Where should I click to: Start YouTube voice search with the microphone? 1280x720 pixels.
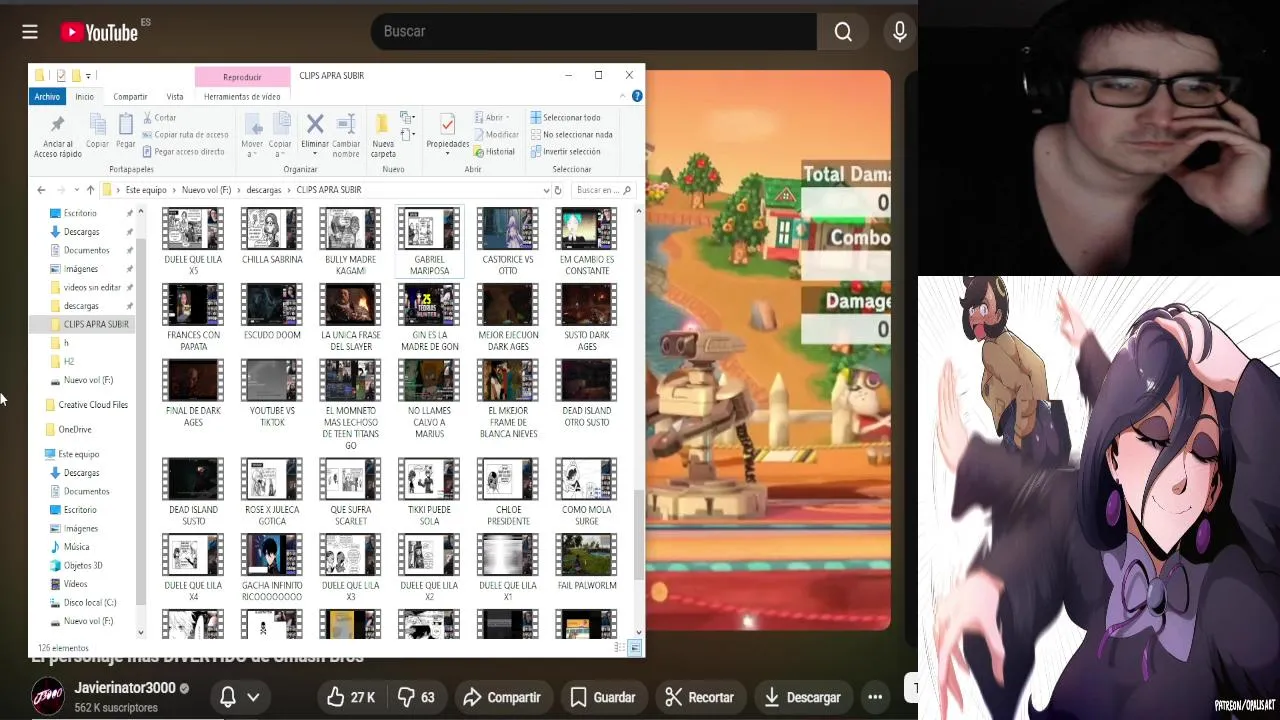pyautogui.click(x=899, y=32)
